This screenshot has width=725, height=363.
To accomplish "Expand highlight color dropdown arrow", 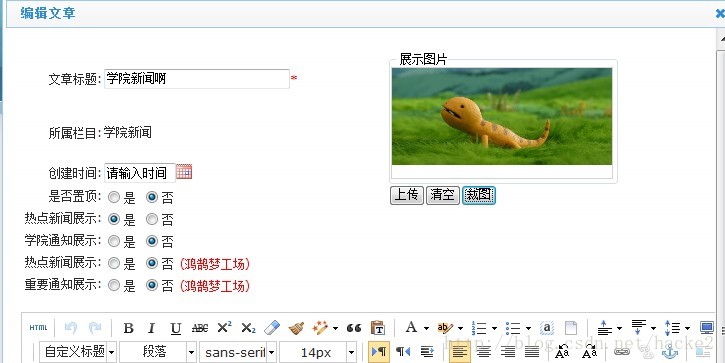I will (460, 328).
